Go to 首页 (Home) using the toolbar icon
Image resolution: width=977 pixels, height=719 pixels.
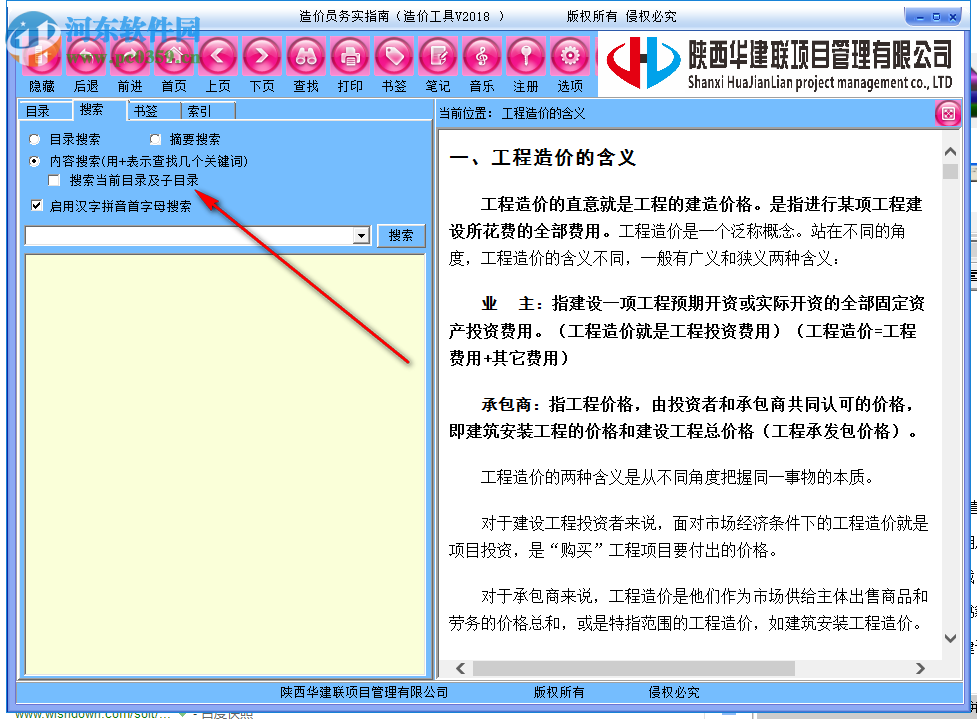[x=174, y=55]
